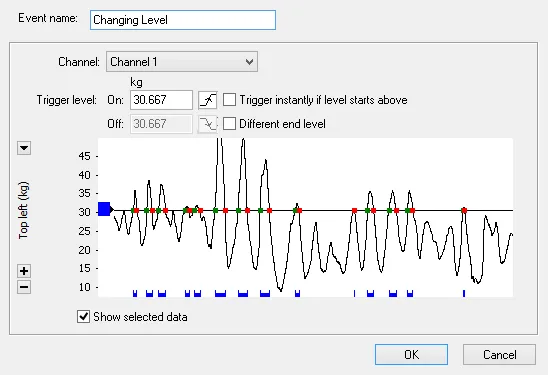This screenshot has width=548, height=375.
Task: Enable Trigger instantly if level starts above
Action: point(229,100)
